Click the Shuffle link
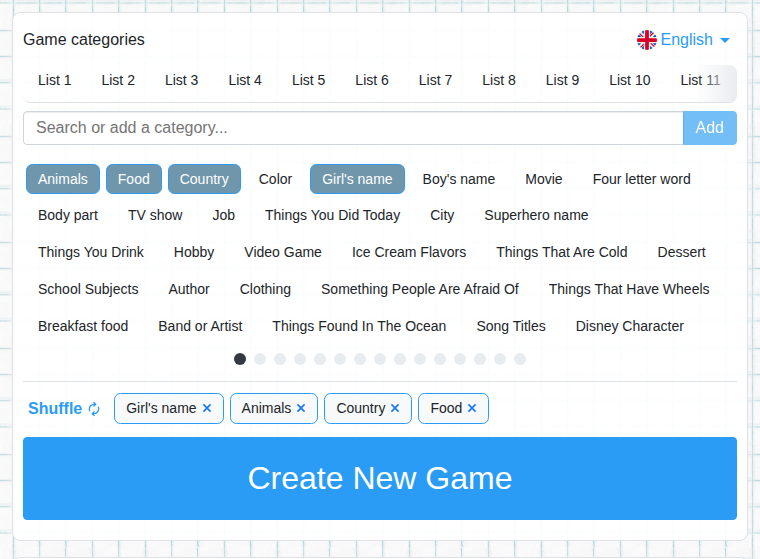The image size is (760, 559). point(55,409)
